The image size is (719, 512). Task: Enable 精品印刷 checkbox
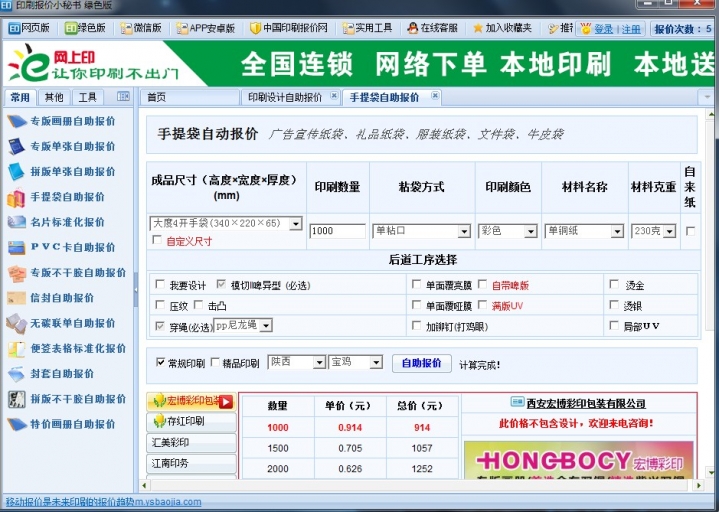click(x=215, y=363)
